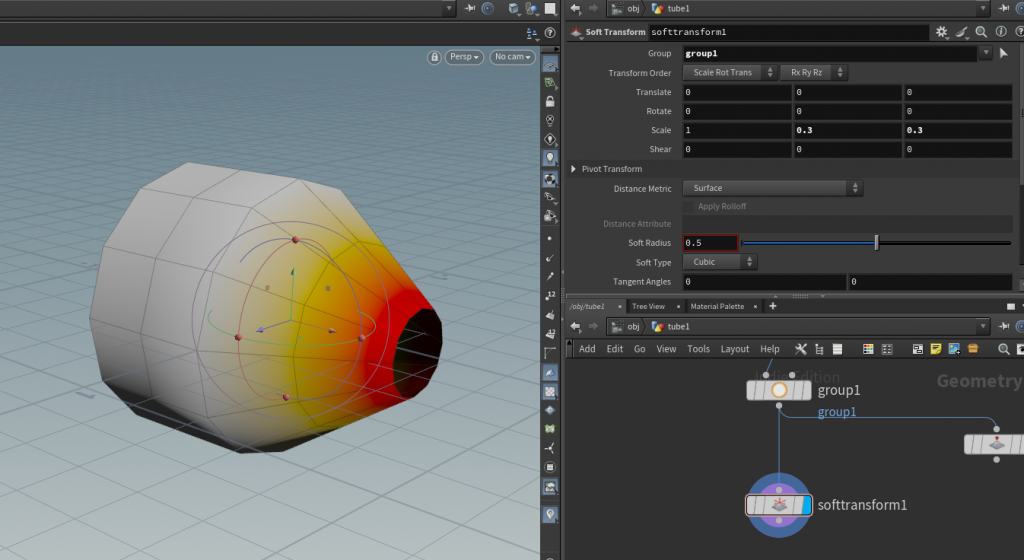The height and width of the screenshot is (560, 1024).
Task: Click the No cam camera button
Action: [x=511, y=57]
